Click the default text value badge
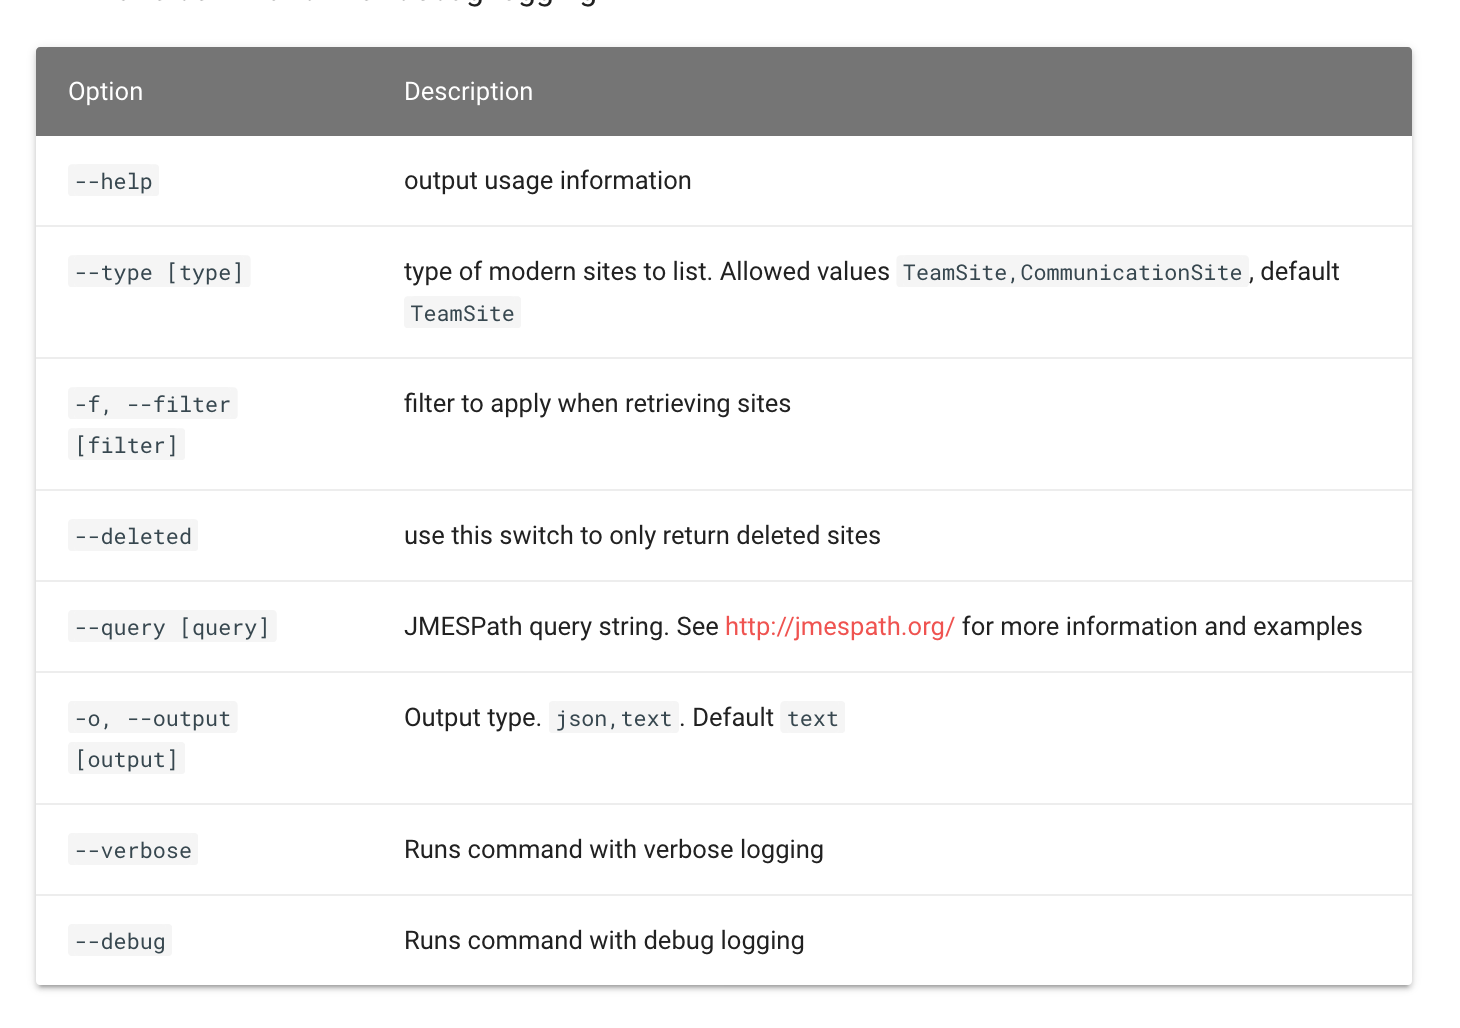This screenshot has width=1460, height=1028. (x=812, y=717)
